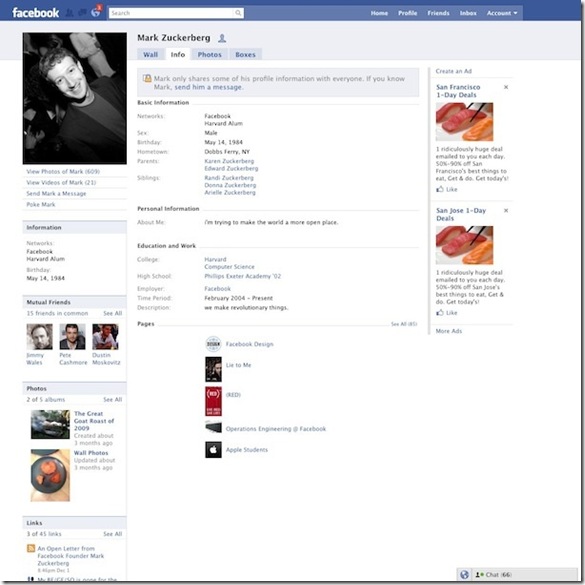Open the Apple Students page icon
The image size is (585, 585).
tap(213, 450)
